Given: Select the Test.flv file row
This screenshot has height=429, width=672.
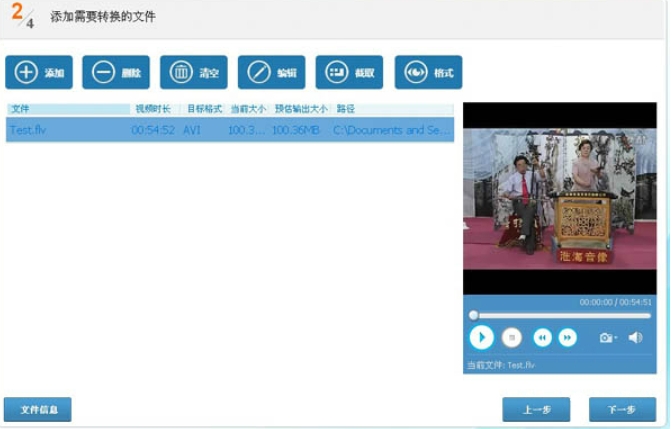Looking at the screenshot, I should pos(230,130).
